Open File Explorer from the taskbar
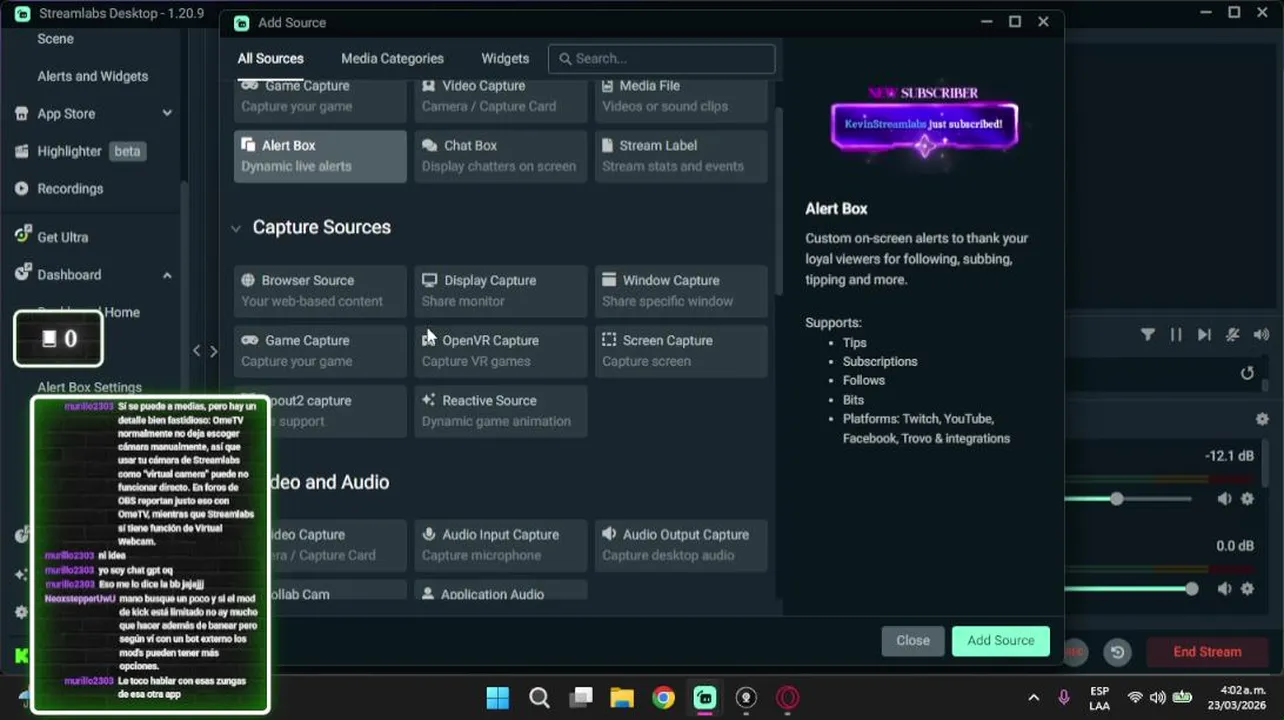 (x=622, y=697)
